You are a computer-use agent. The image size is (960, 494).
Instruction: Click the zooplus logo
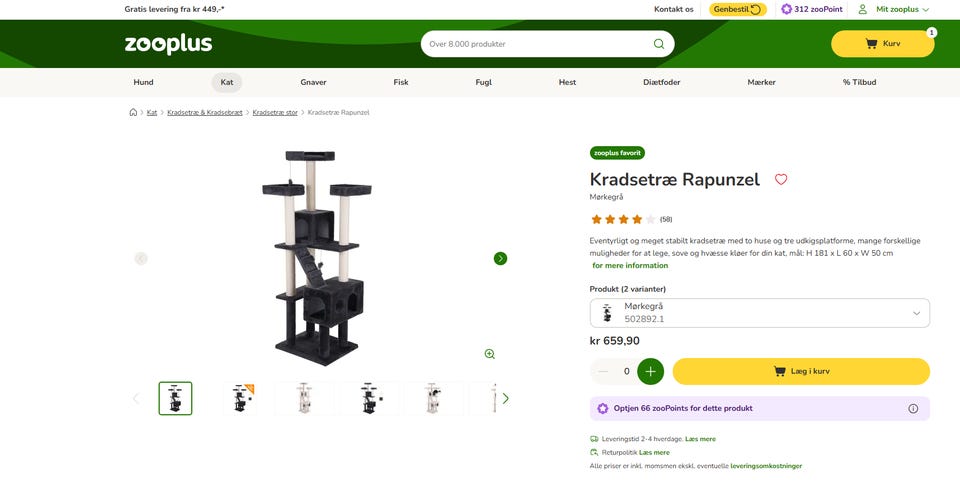coord(168,44)
